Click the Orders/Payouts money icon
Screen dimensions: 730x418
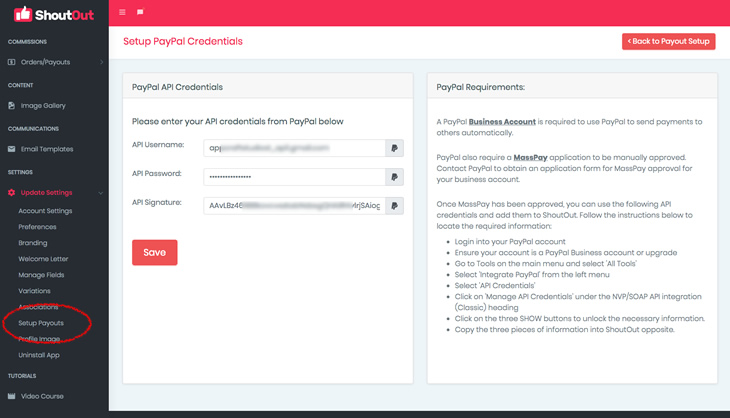point(12,62)
